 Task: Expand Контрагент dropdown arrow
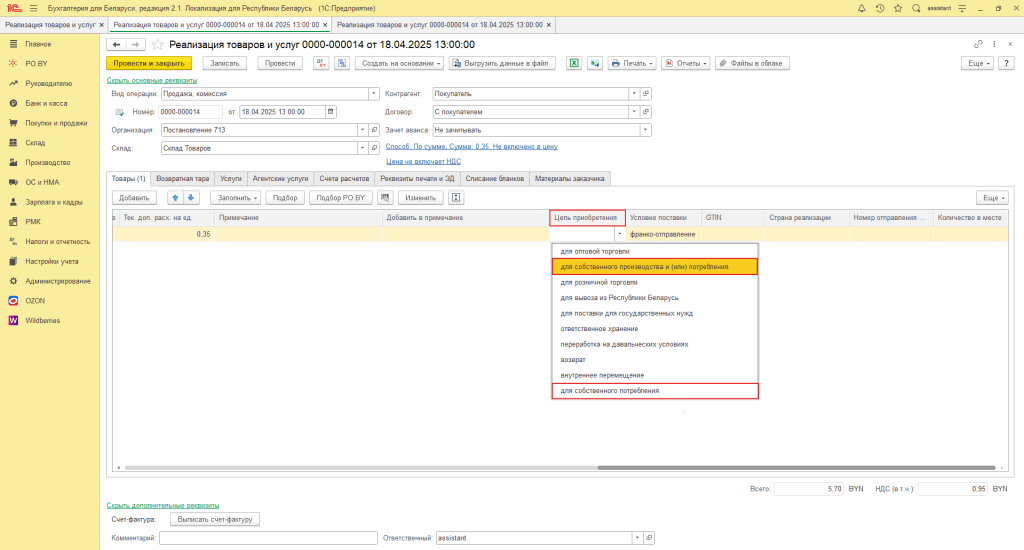click(x=634, y=93)
